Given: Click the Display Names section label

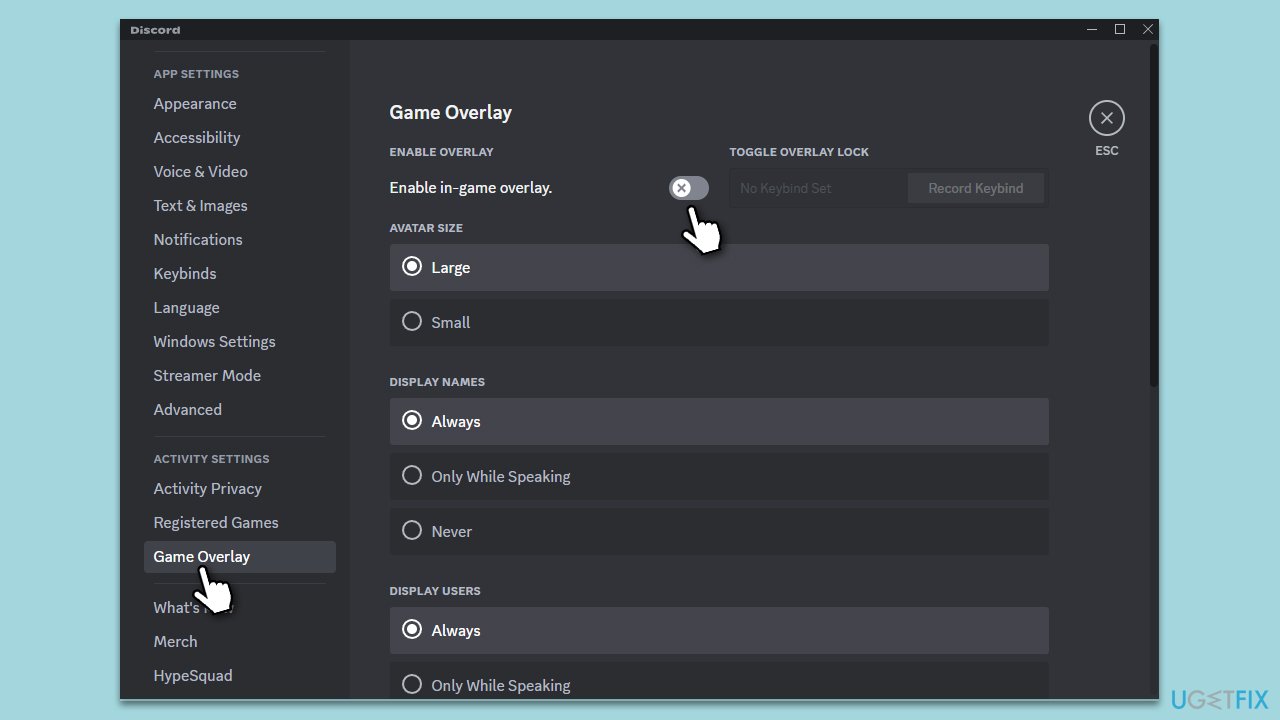Looking at the screenshot, I should pos(437,382).
